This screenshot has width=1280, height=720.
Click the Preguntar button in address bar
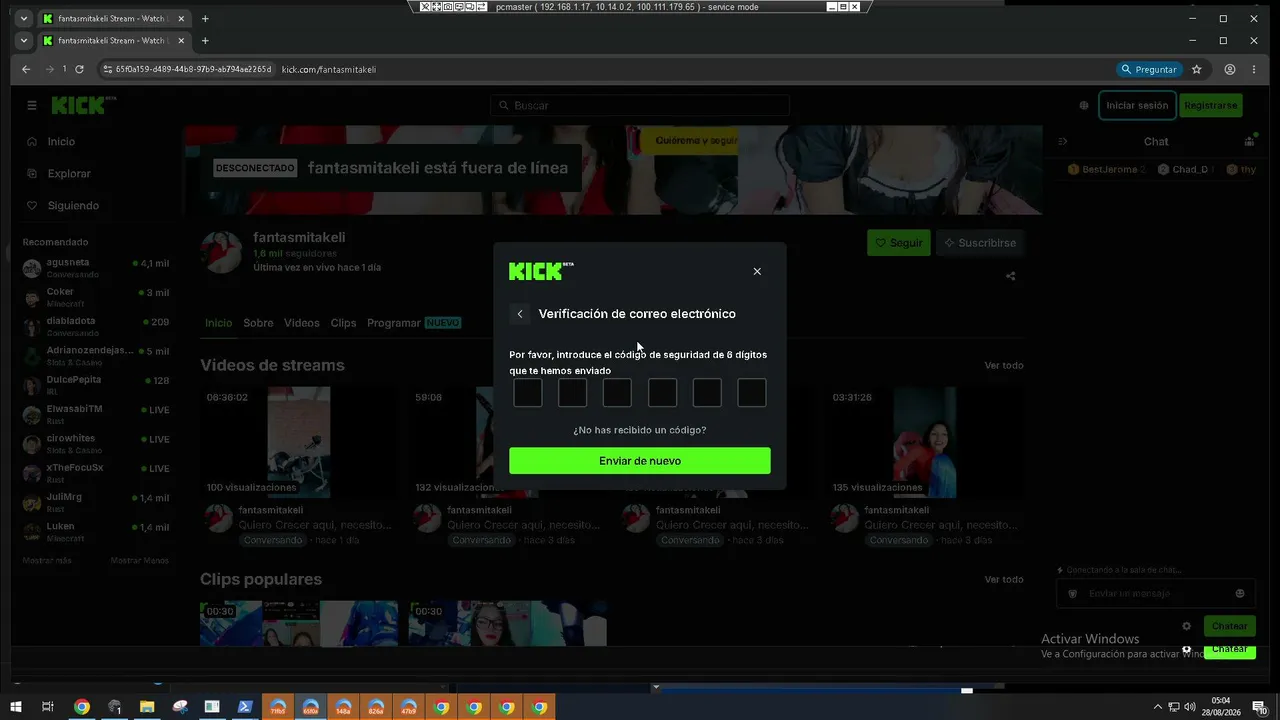(1149, 69)
